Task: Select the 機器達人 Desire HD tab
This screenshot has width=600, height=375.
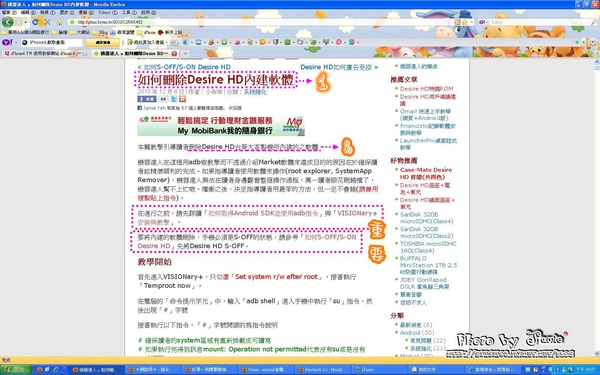Action: point(135,54)
